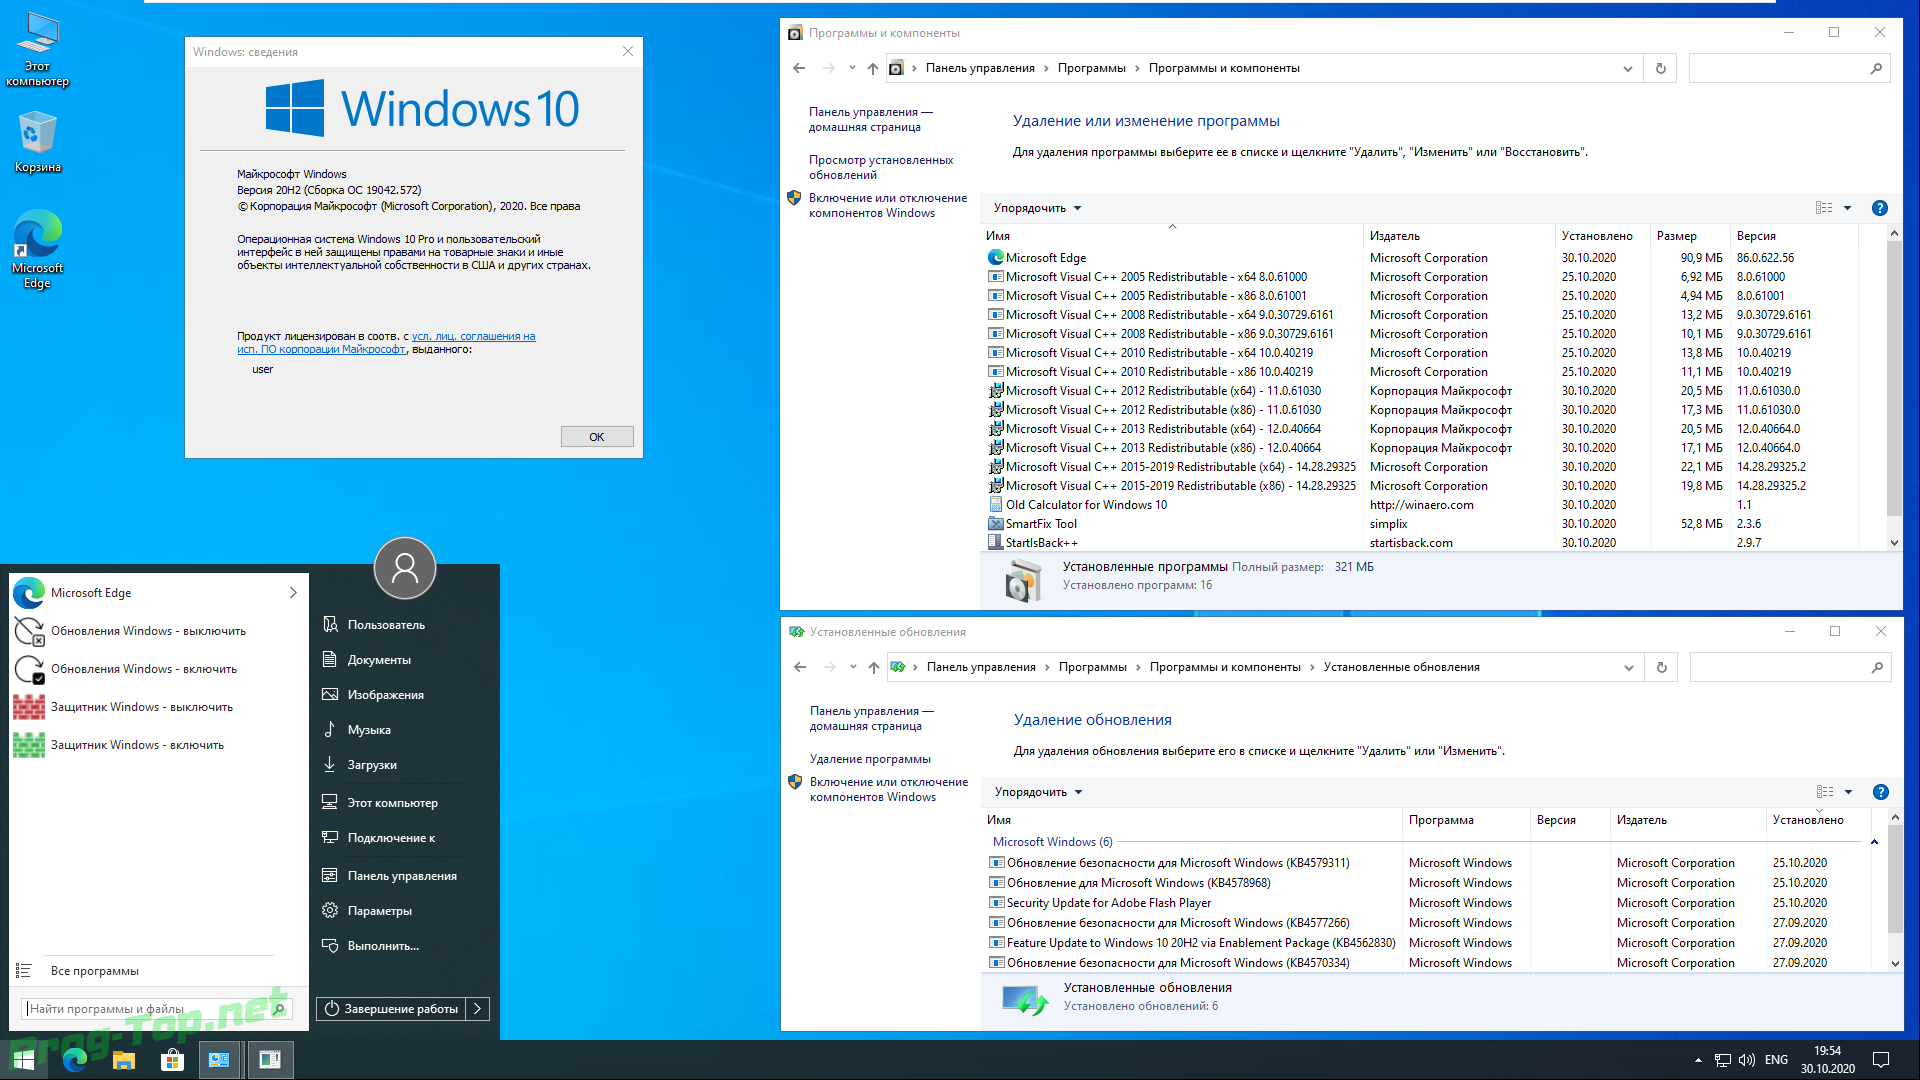Select SmartFix Tool program row
This screenshot has height=1080, width=1920.
click(1420, 524)
